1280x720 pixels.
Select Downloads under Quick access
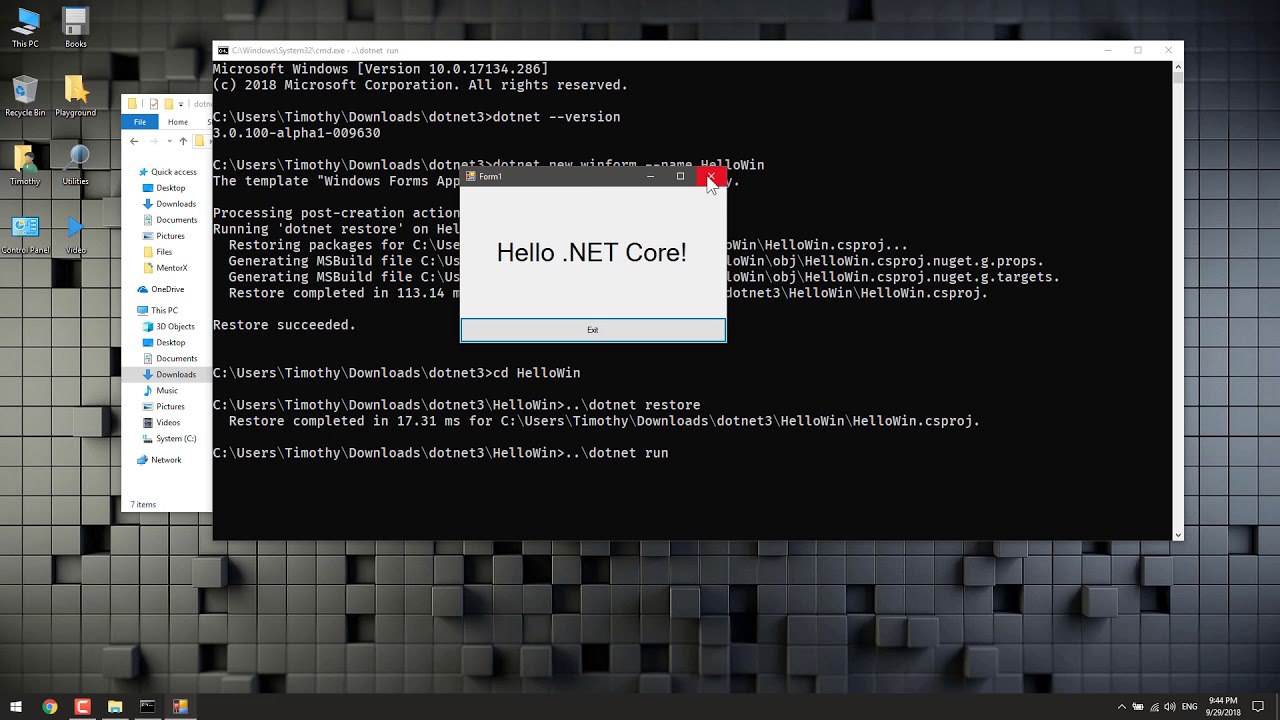(169, 204)
